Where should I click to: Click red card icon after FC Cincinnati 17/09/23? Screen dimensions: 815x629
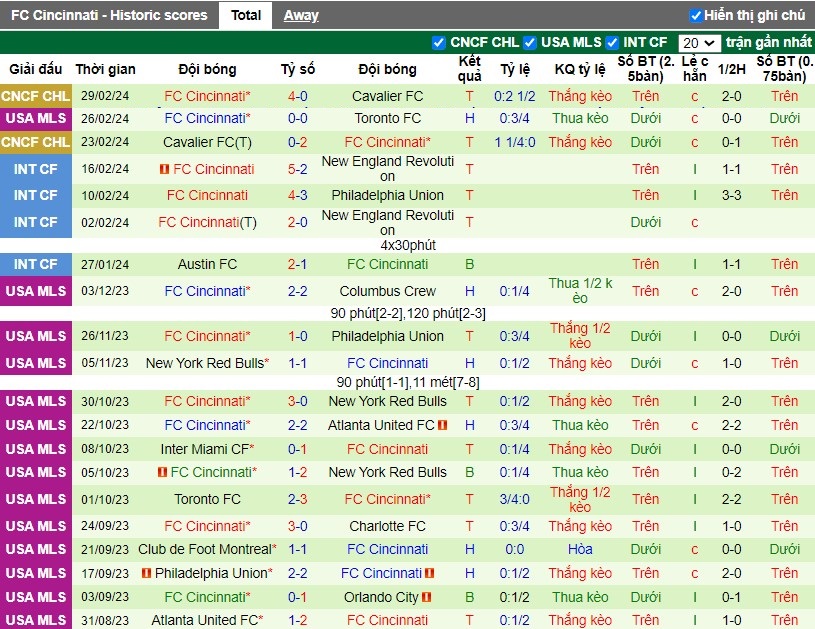point(429,573)
